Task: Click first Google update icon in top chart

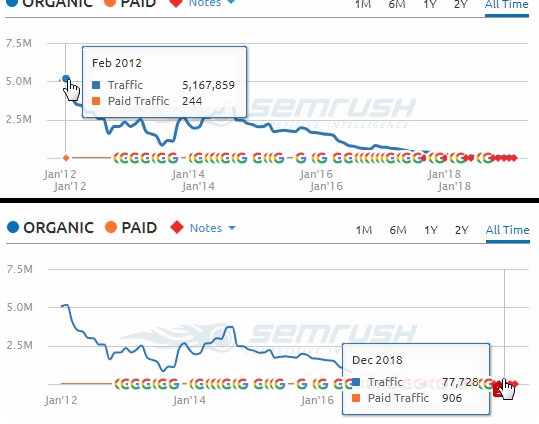Action: (x=117, y=158)
